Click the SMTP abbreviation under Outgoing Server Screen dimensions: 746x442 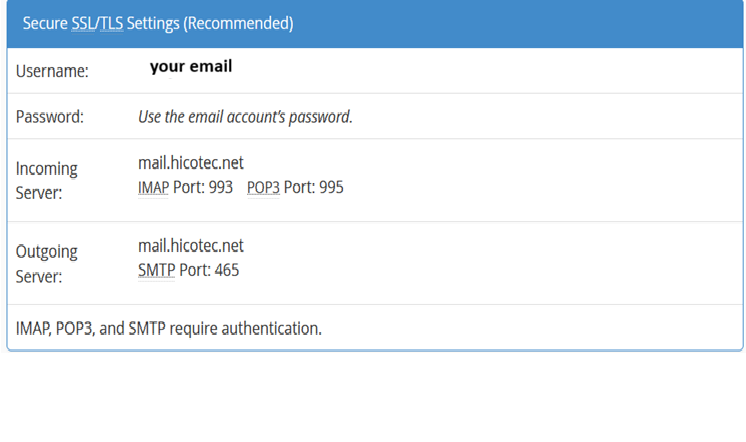[x=157, y=270]
